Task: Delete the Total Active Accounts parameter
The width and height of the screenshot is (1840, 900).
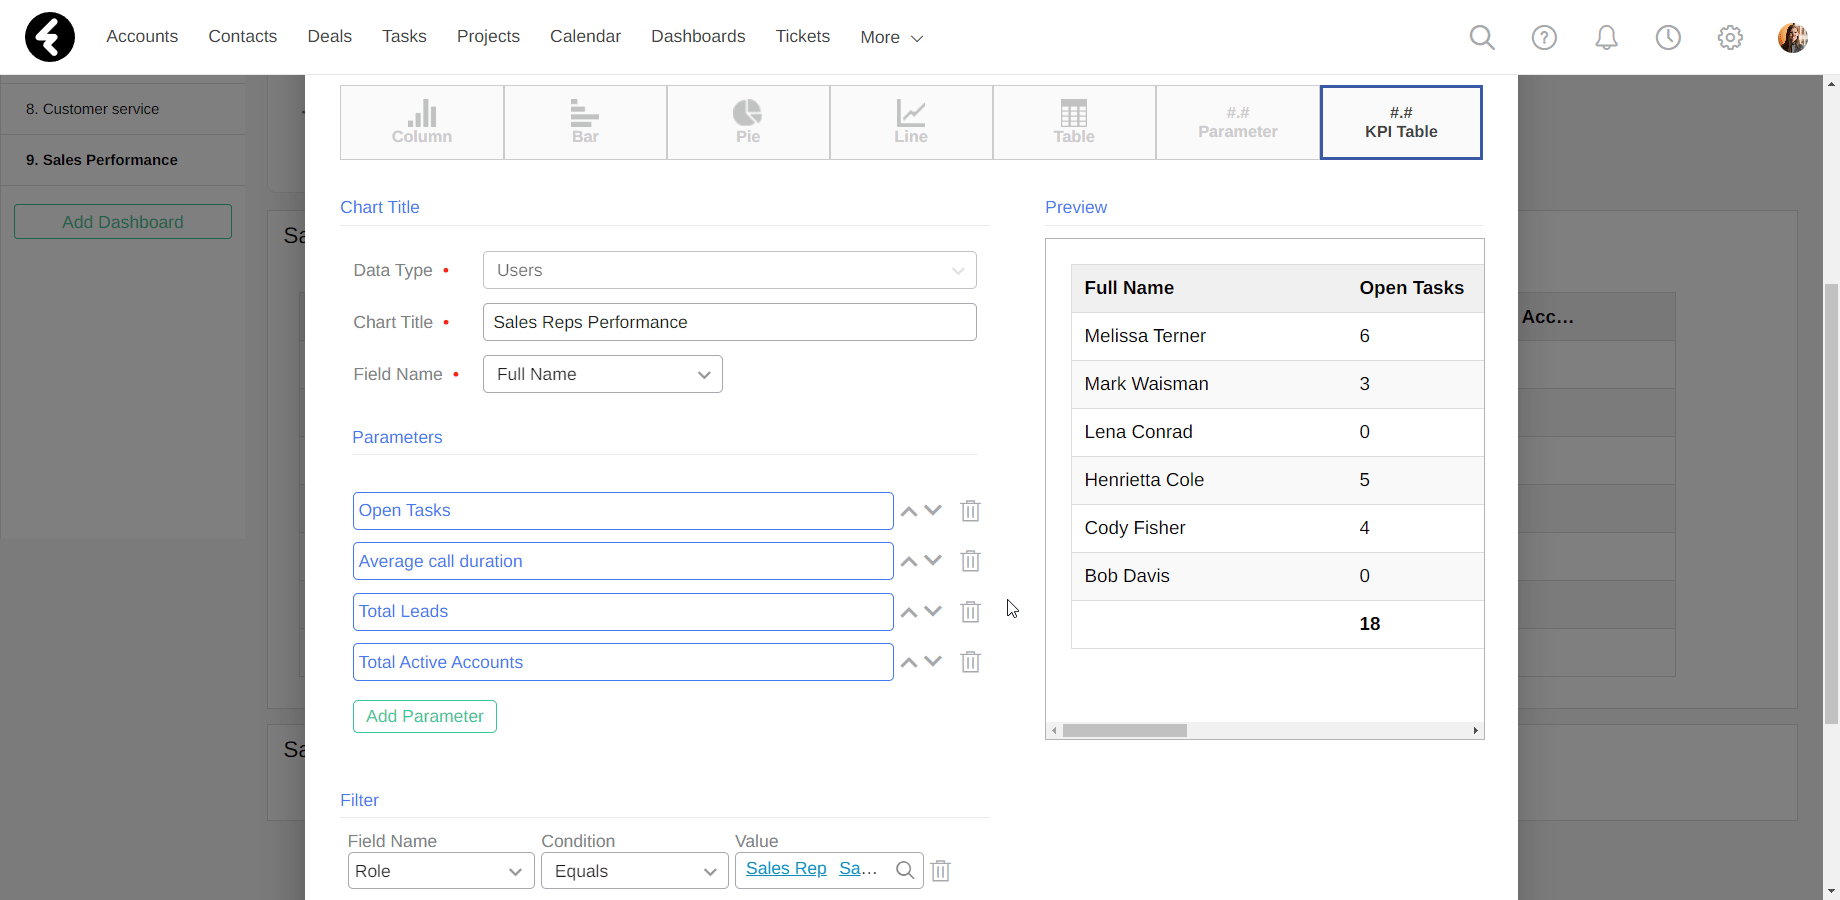Action: (970, 662)
